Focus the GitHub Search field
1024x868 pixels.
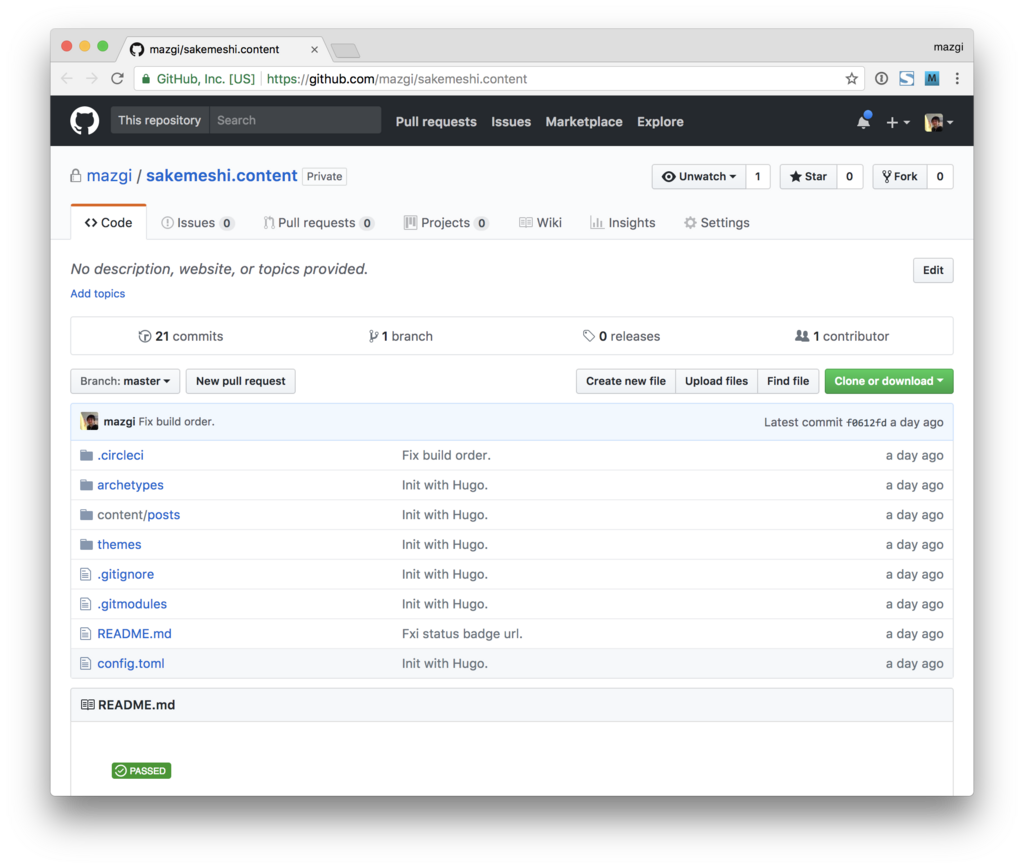295,120
